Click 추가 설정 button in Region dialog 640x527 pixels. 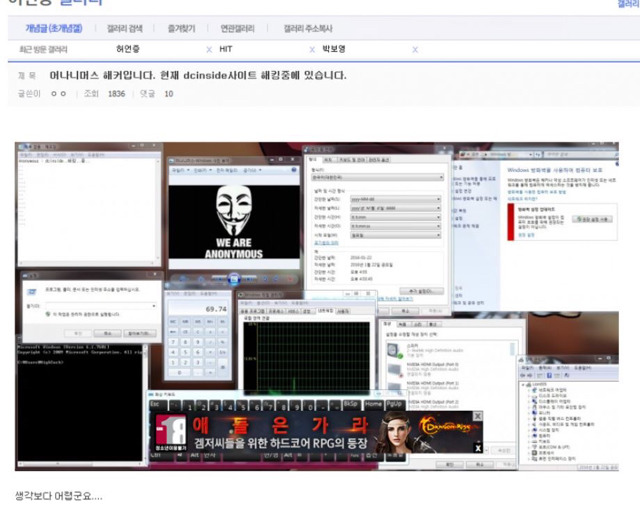(x=422, y=291)
